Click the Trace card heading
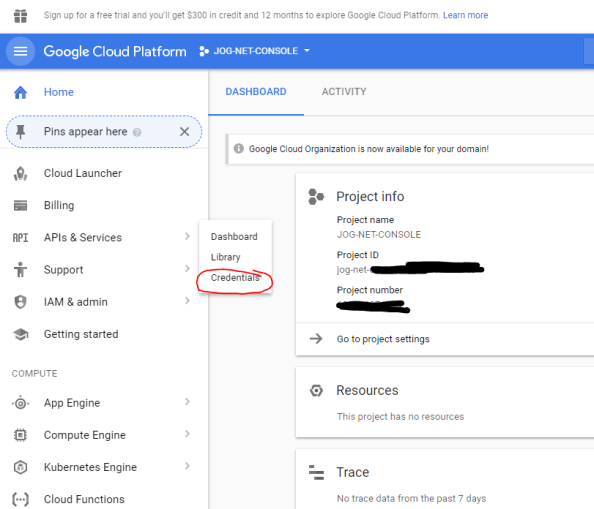The image size is (594, 509). pyautogui.click(x=353, y=472)
